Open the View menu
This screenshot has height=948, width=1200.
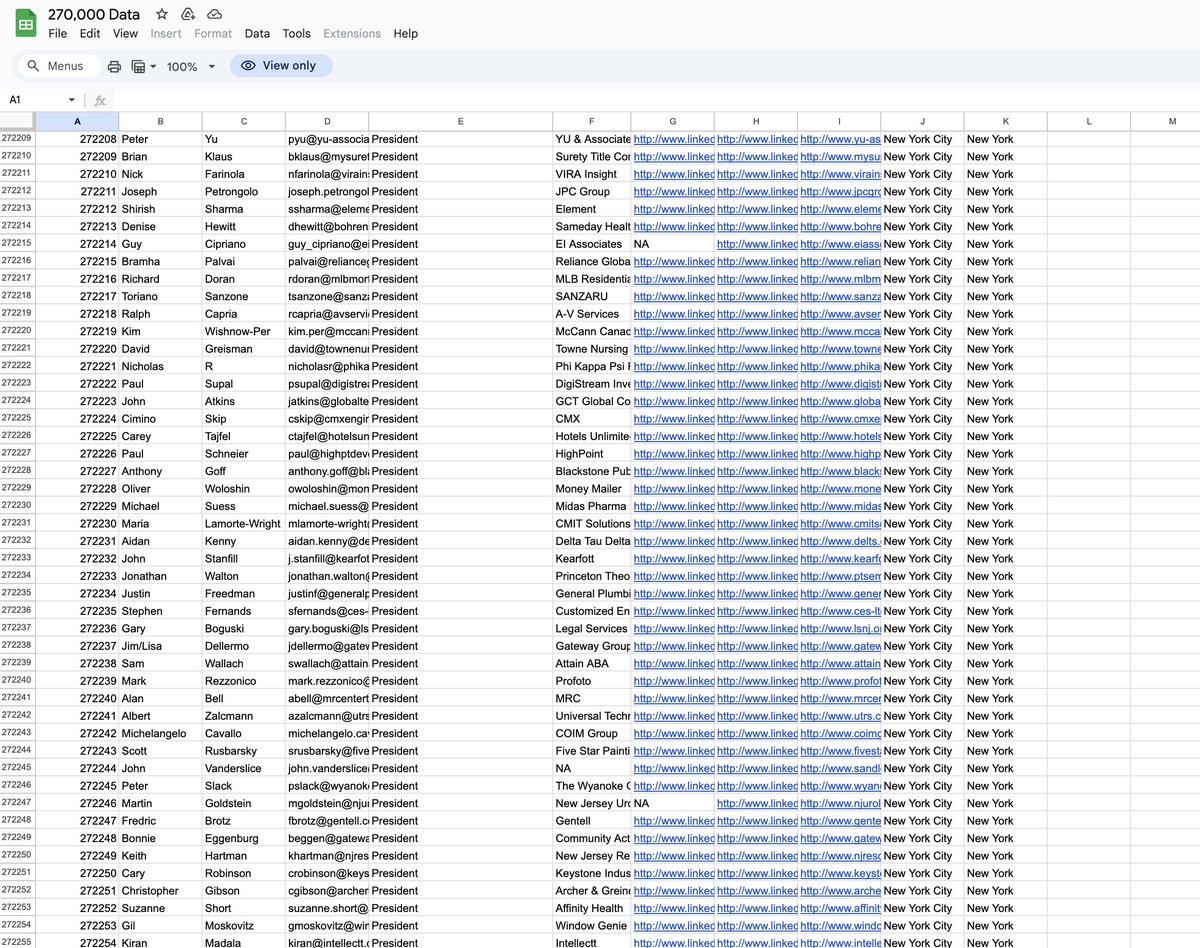[125, 33]
